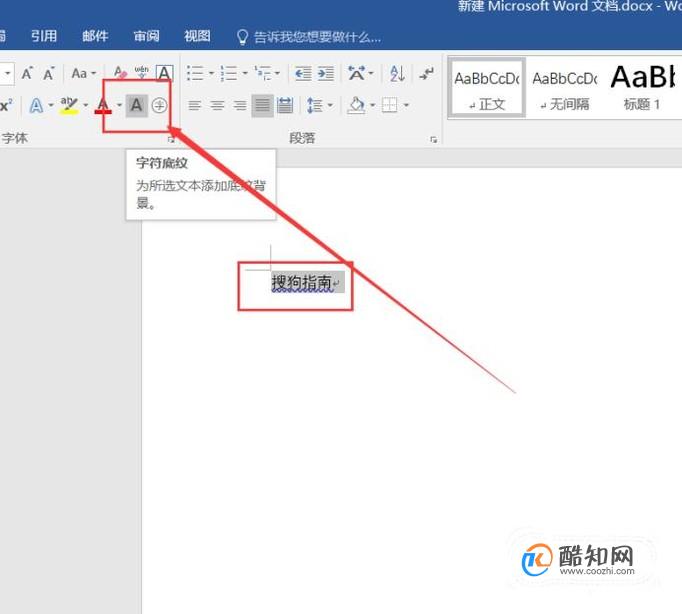Expand the font color dropdown arrow
Image resolution: width=682 pixels, height=614 pixels.
click(x=119, y=105)
